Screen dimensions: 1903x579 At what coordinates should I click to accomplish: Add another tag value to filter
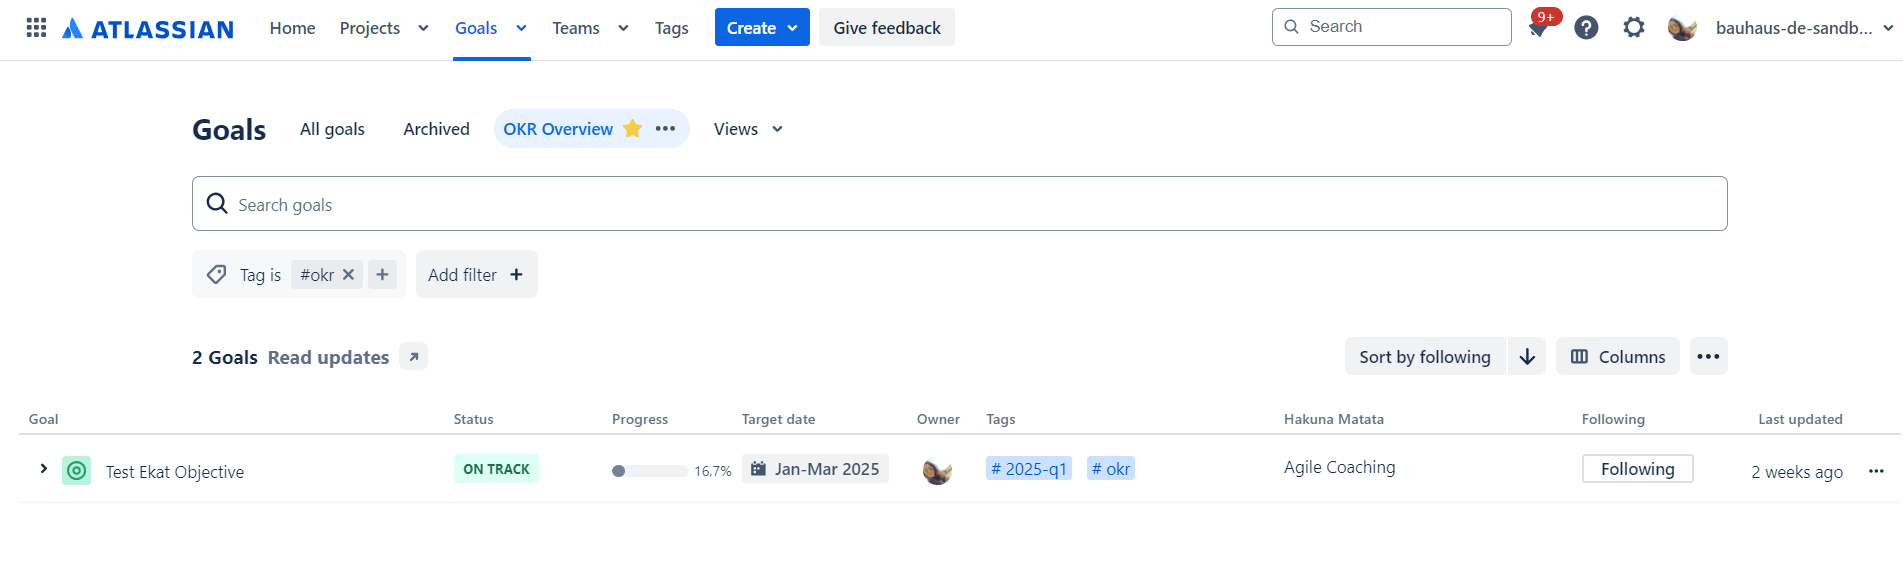(x=382, y=274)
